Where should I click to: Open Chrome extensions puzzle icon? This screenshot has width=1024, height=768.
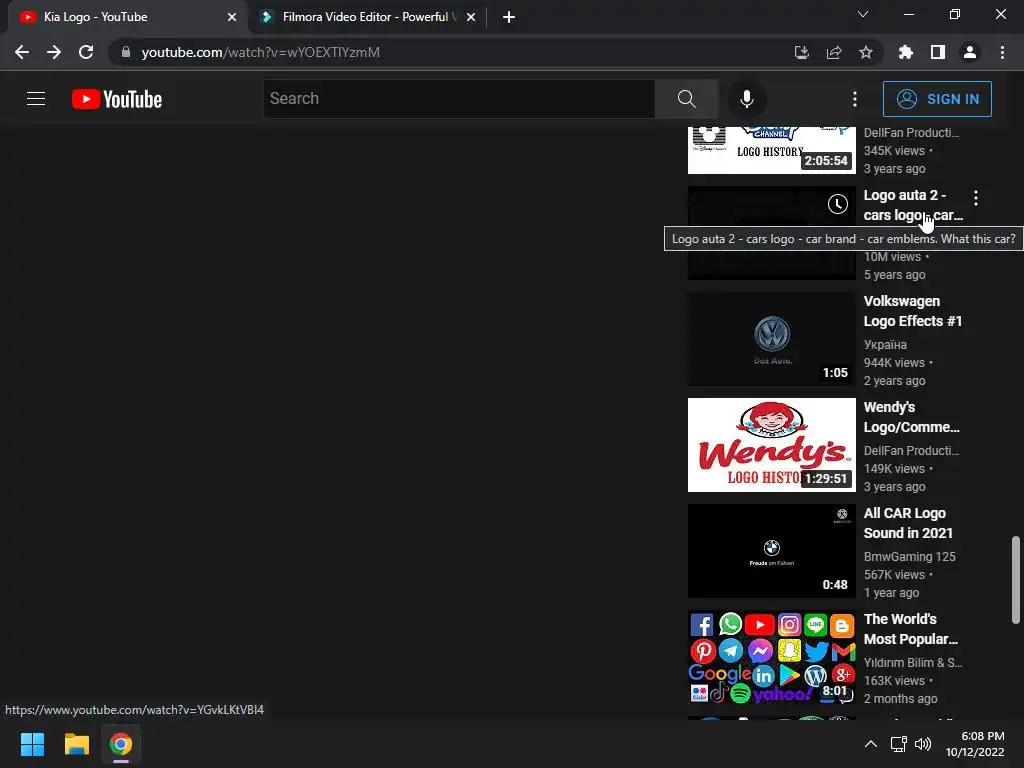tap(905, 52)
